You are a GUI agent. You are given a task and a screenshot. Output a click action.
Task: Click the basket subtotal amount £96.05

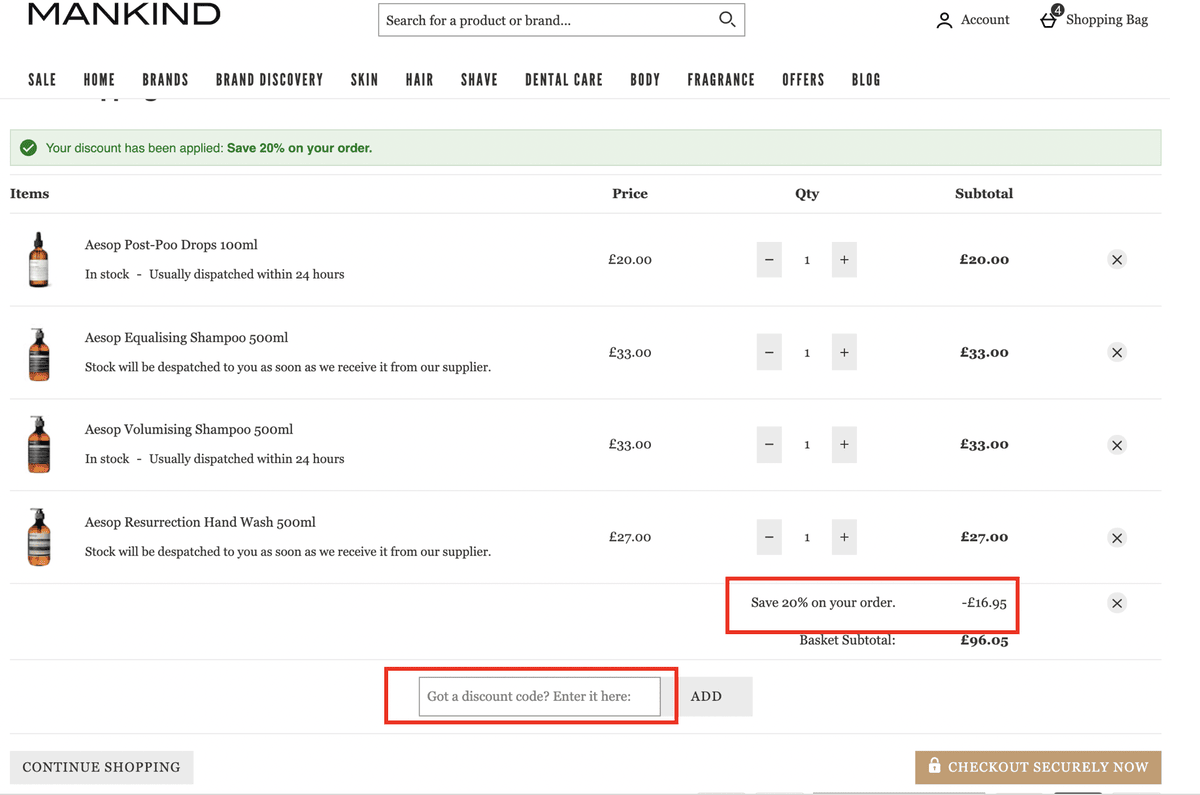click(x=984, y=640)
